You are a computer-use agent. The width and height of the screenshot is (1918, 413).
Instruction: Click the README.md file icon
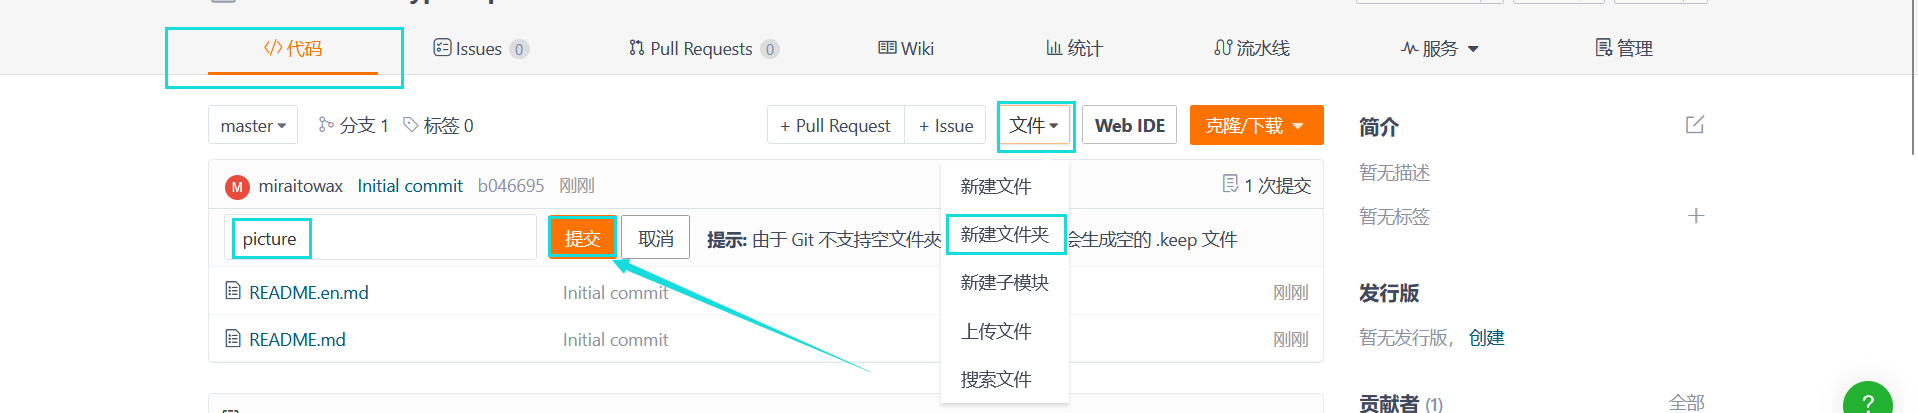tap(233, 338)
